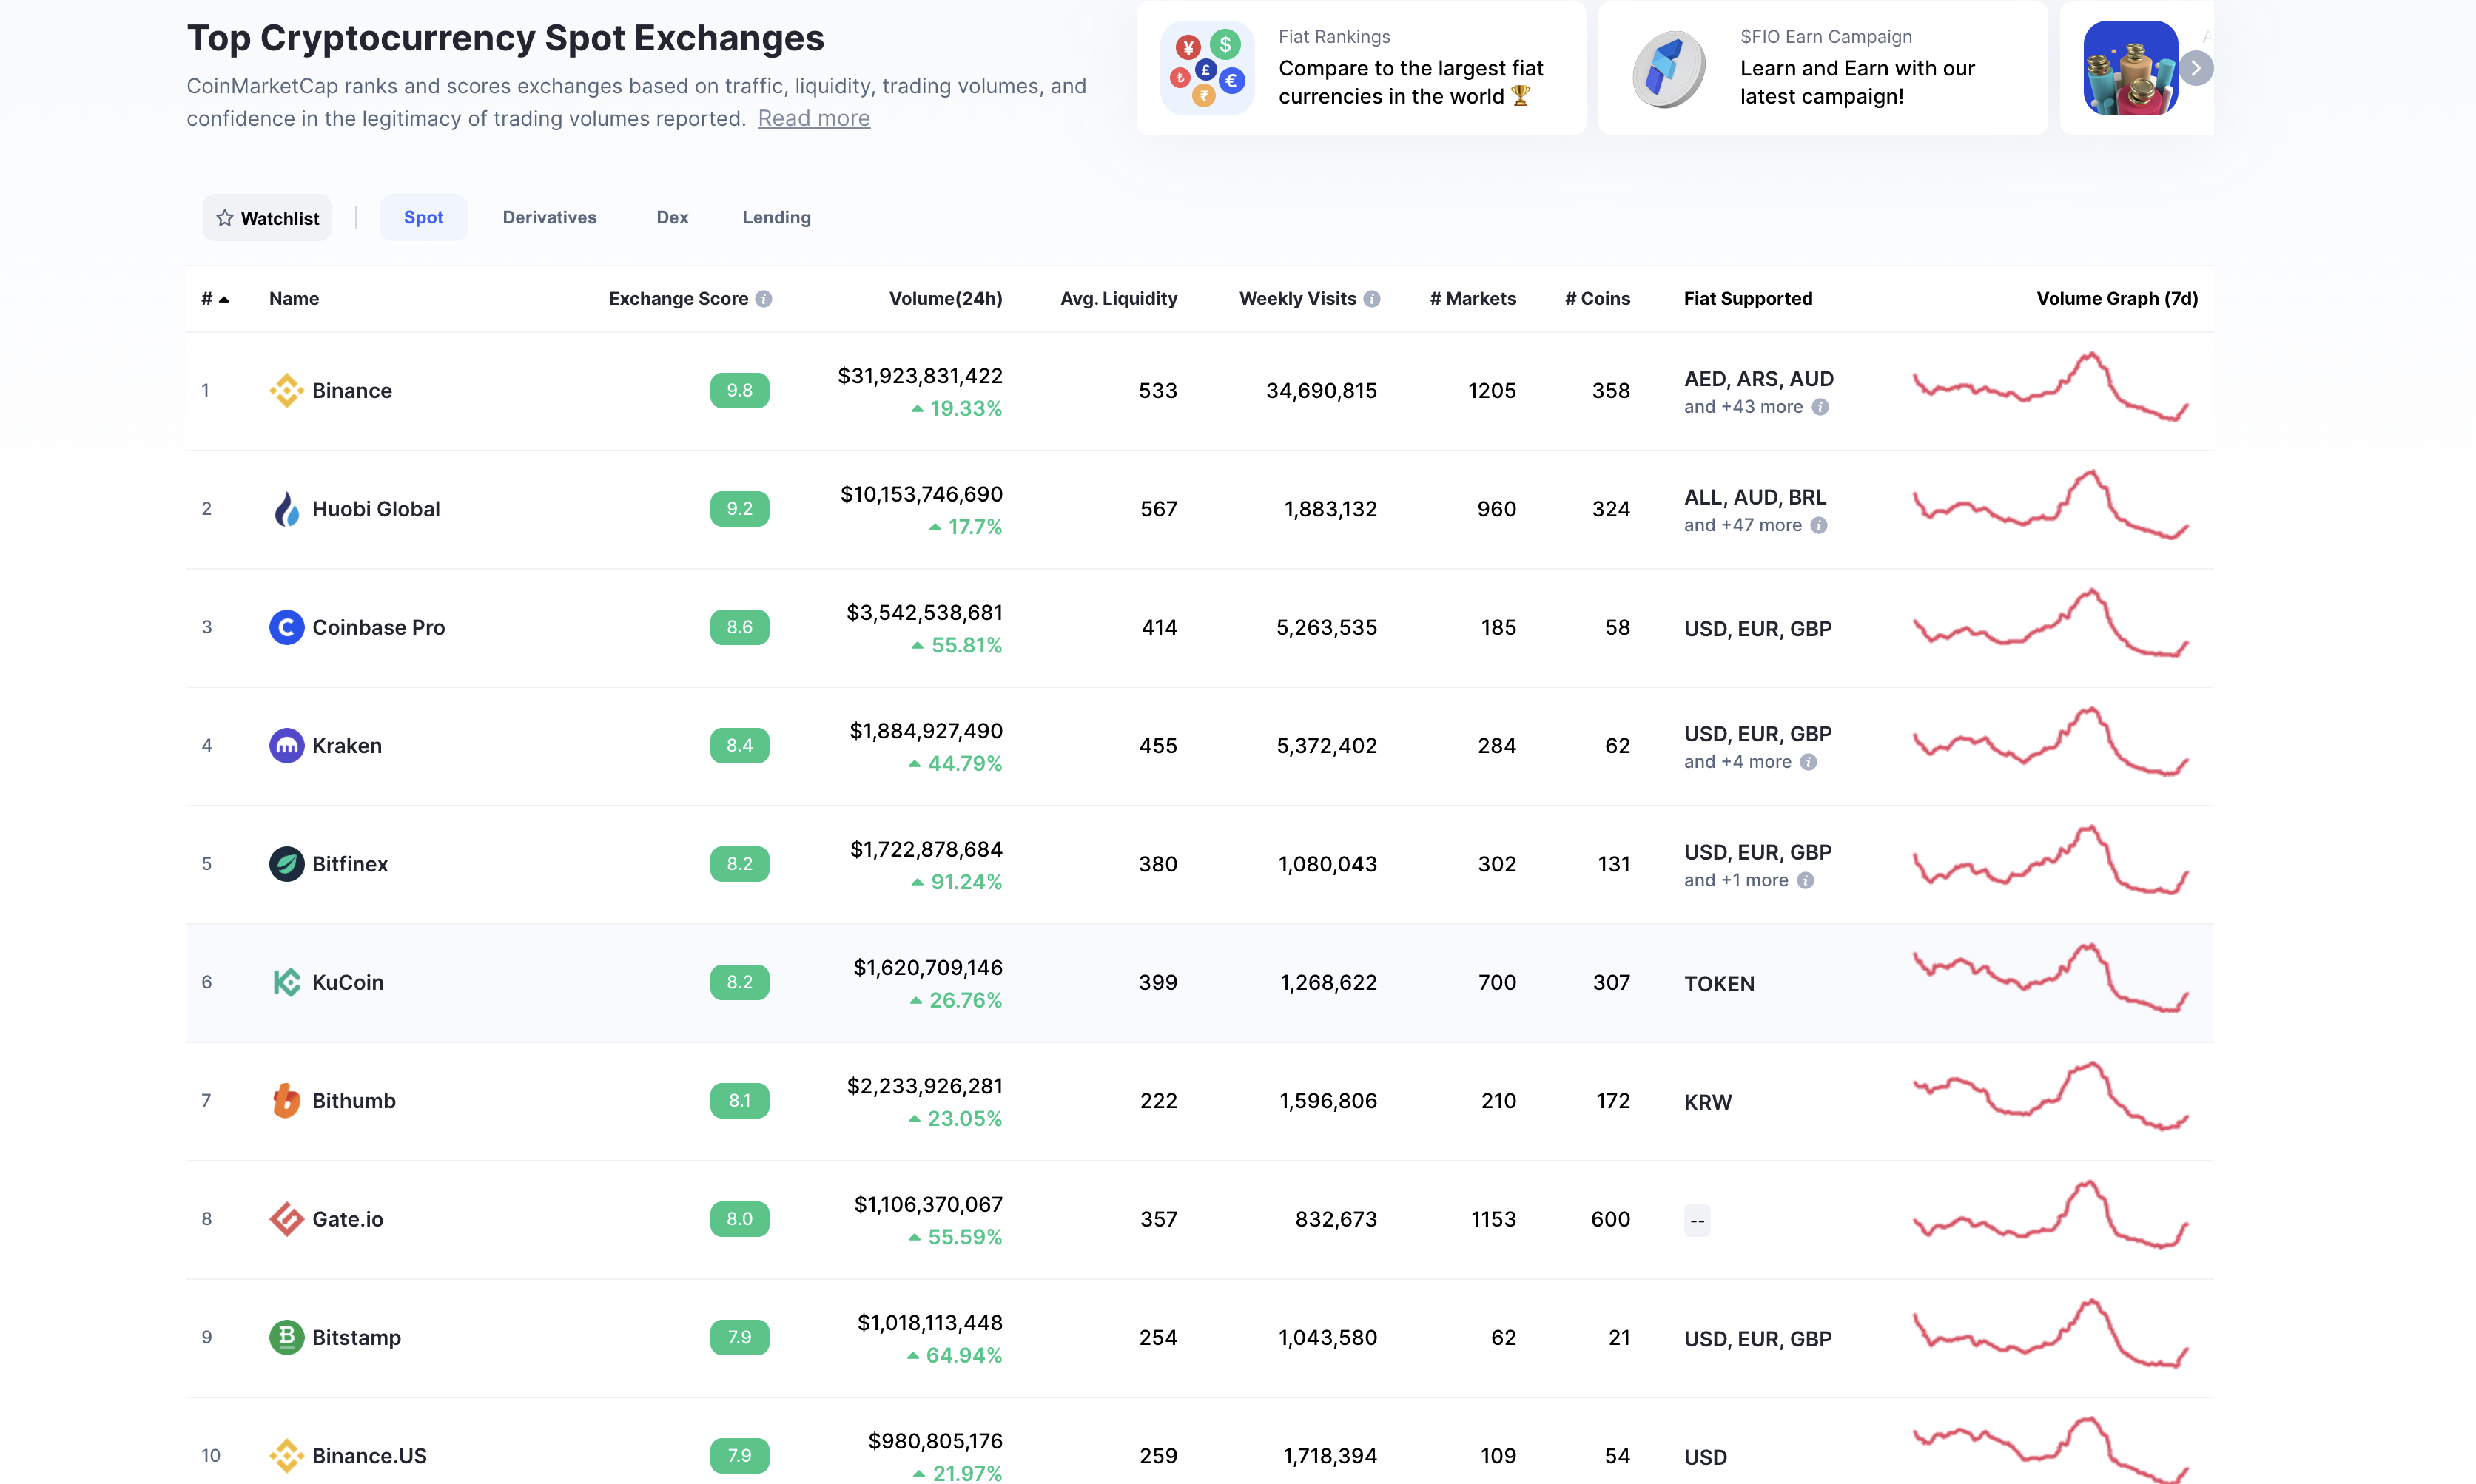Click the Bithumb 7d volume graph

point(2051,1097)
